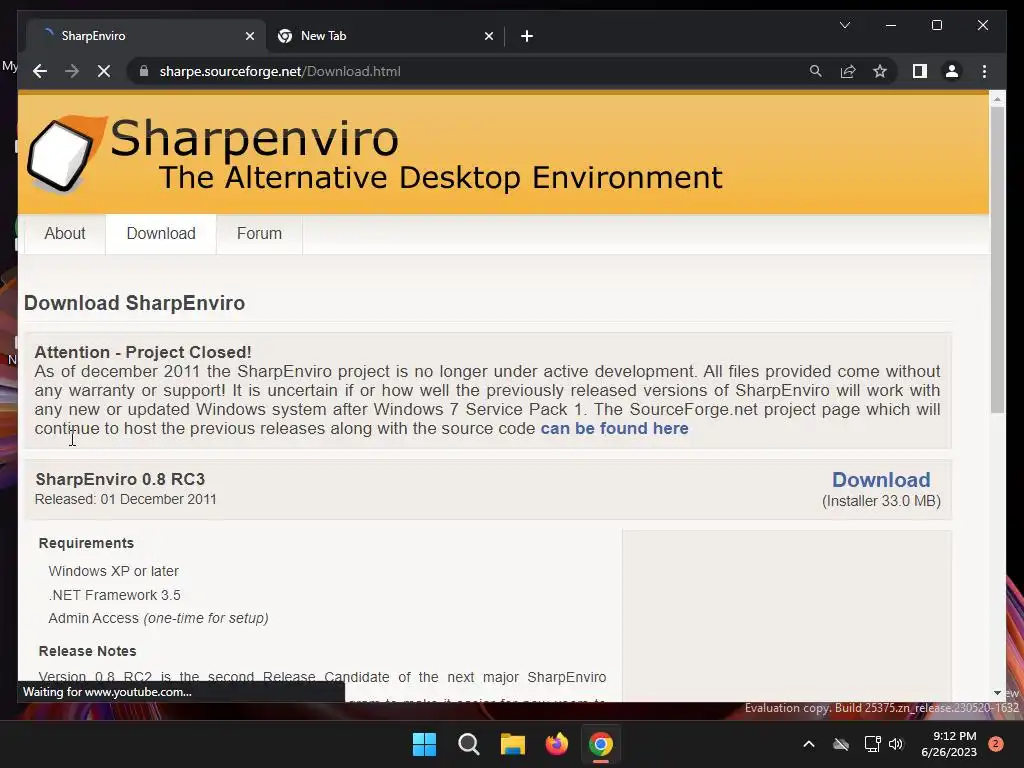Viewport: 1024px width, 768px height.
Task: Click 'Windows XP or later' requirement
Action: pos(114,571)
